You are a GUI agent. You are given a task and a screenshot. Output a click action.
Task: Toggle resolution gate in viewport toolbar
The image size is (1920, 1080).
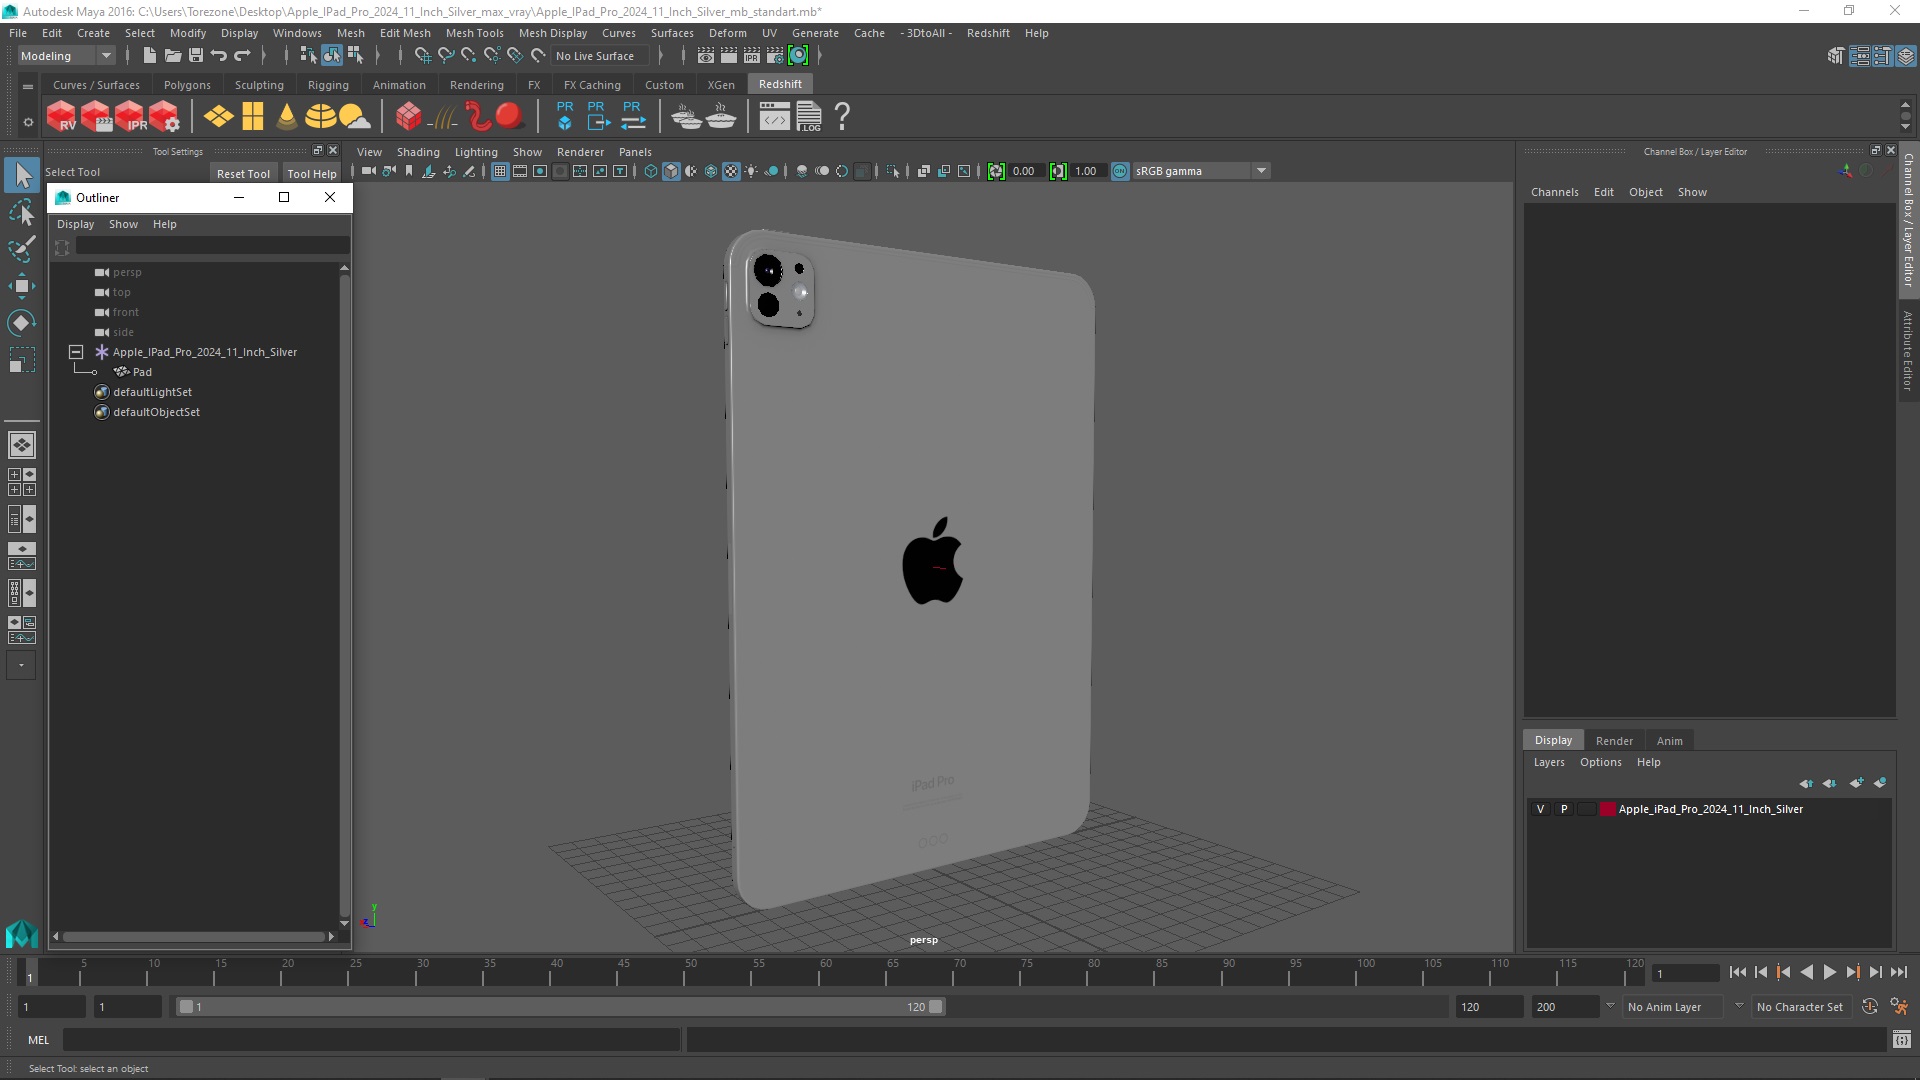pyautogui.click(x=540, y=171)
